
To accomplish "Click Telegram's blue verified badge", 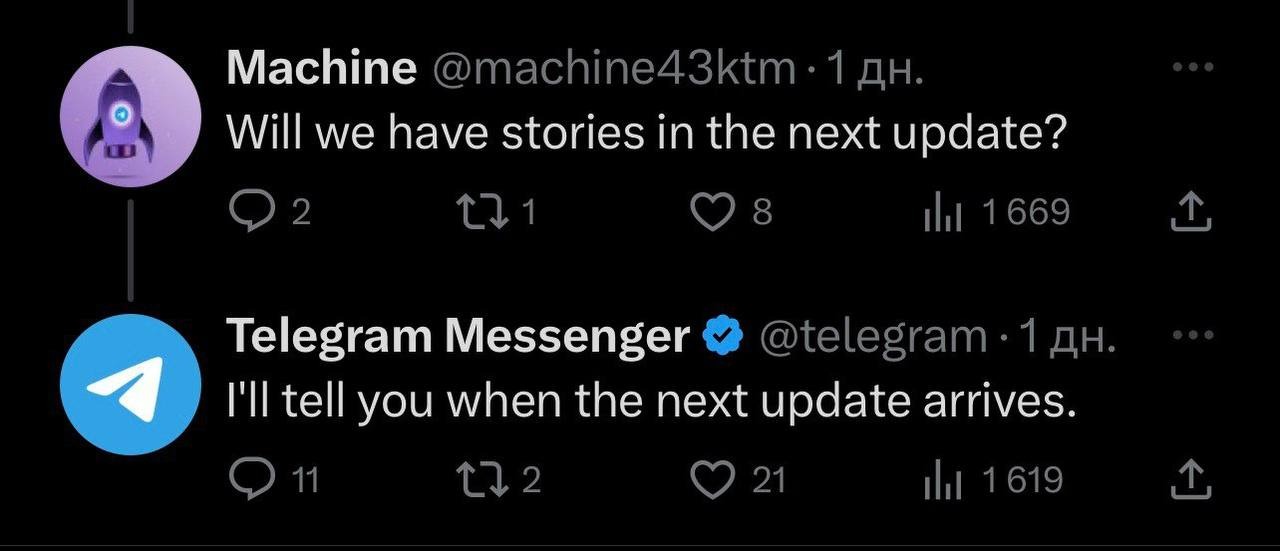I will click(725, 337).
